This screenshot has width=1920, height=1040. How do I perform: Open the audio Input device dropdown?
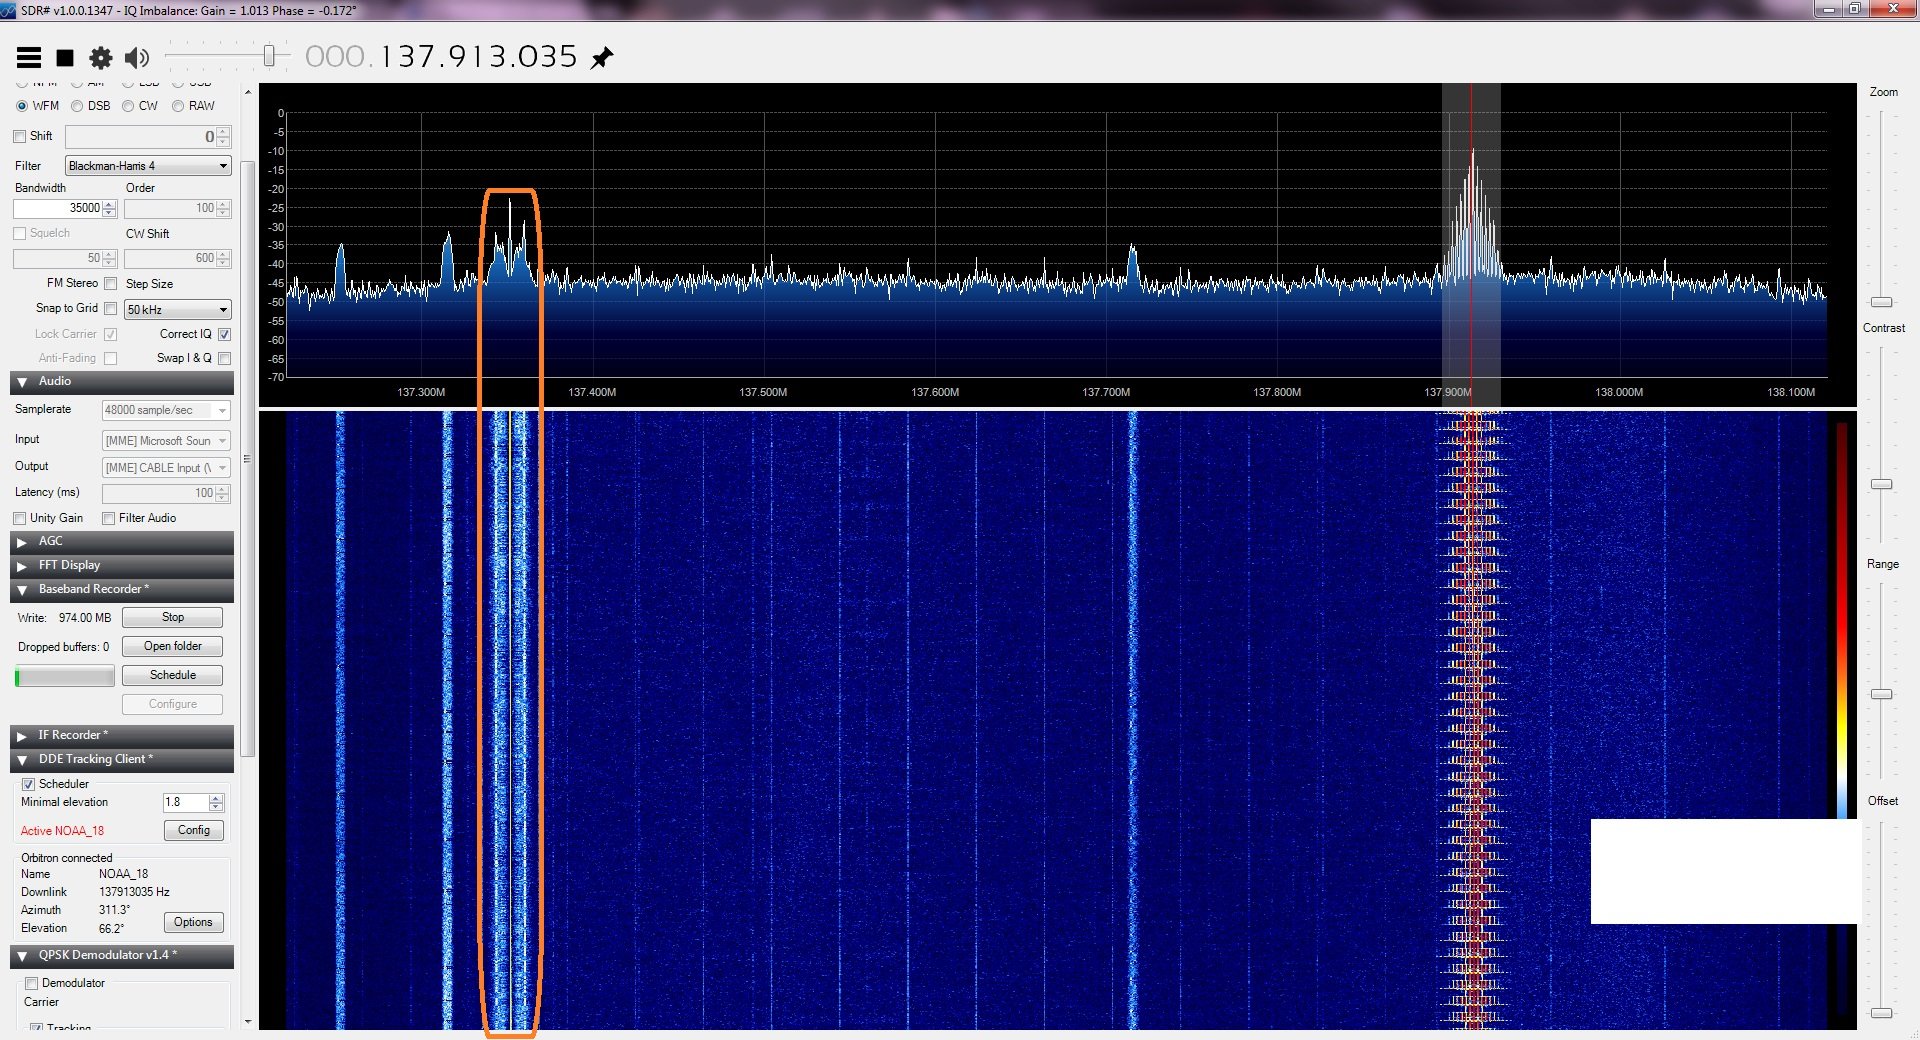(x=166, y=440)
